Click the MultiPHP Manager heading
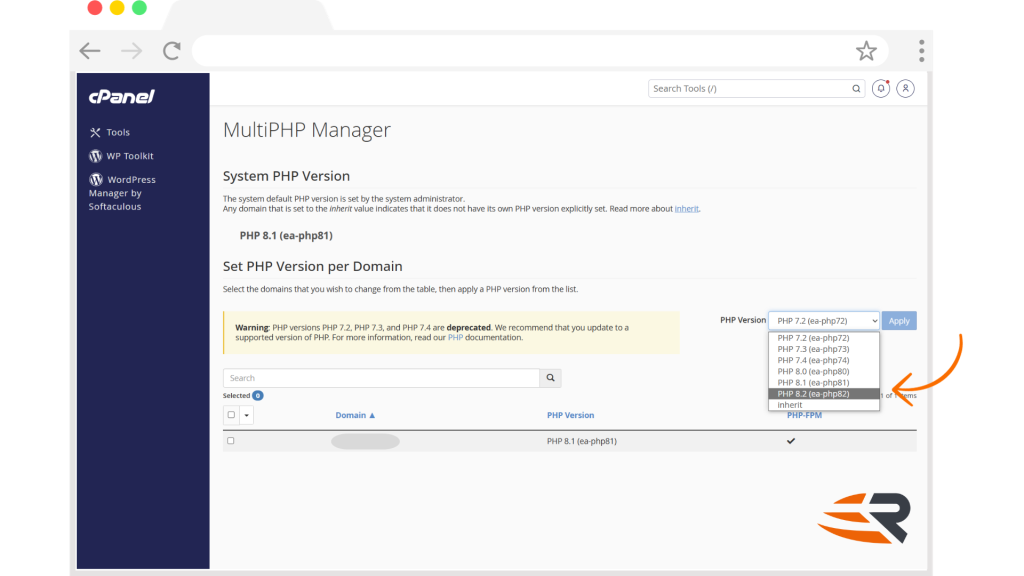Screen dimensions: 1024x576 pos(306,130)
